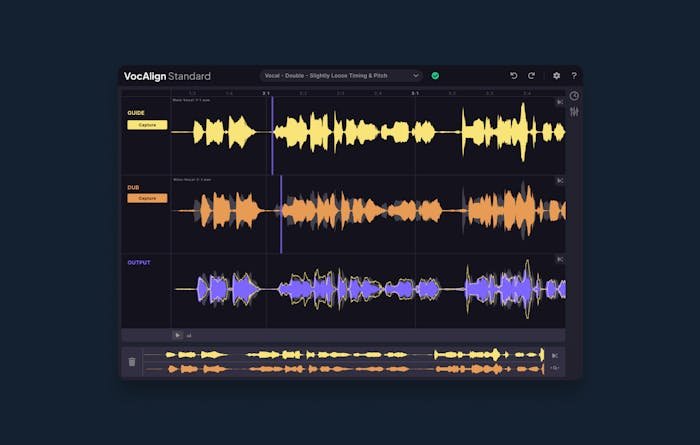Click the GUIDE track fit-view icon

tap(560, 102)
